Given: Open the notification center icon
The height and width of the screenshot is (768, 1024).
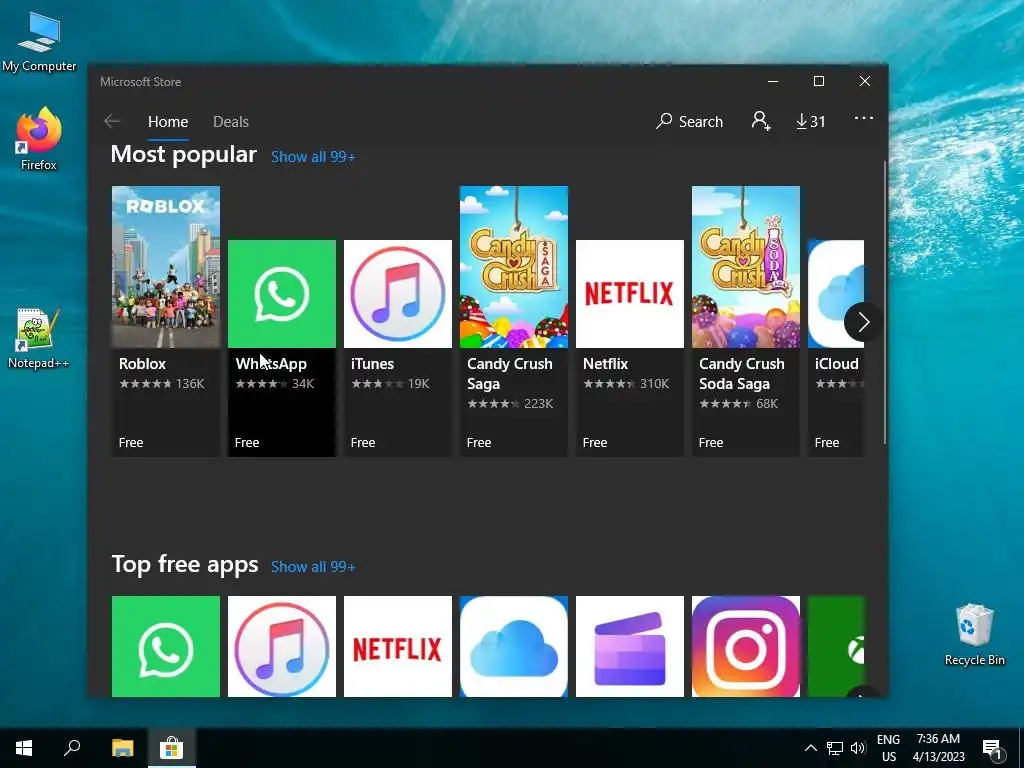Looking at the screenshot, I should pyautogui.click(x=993, y=749).
